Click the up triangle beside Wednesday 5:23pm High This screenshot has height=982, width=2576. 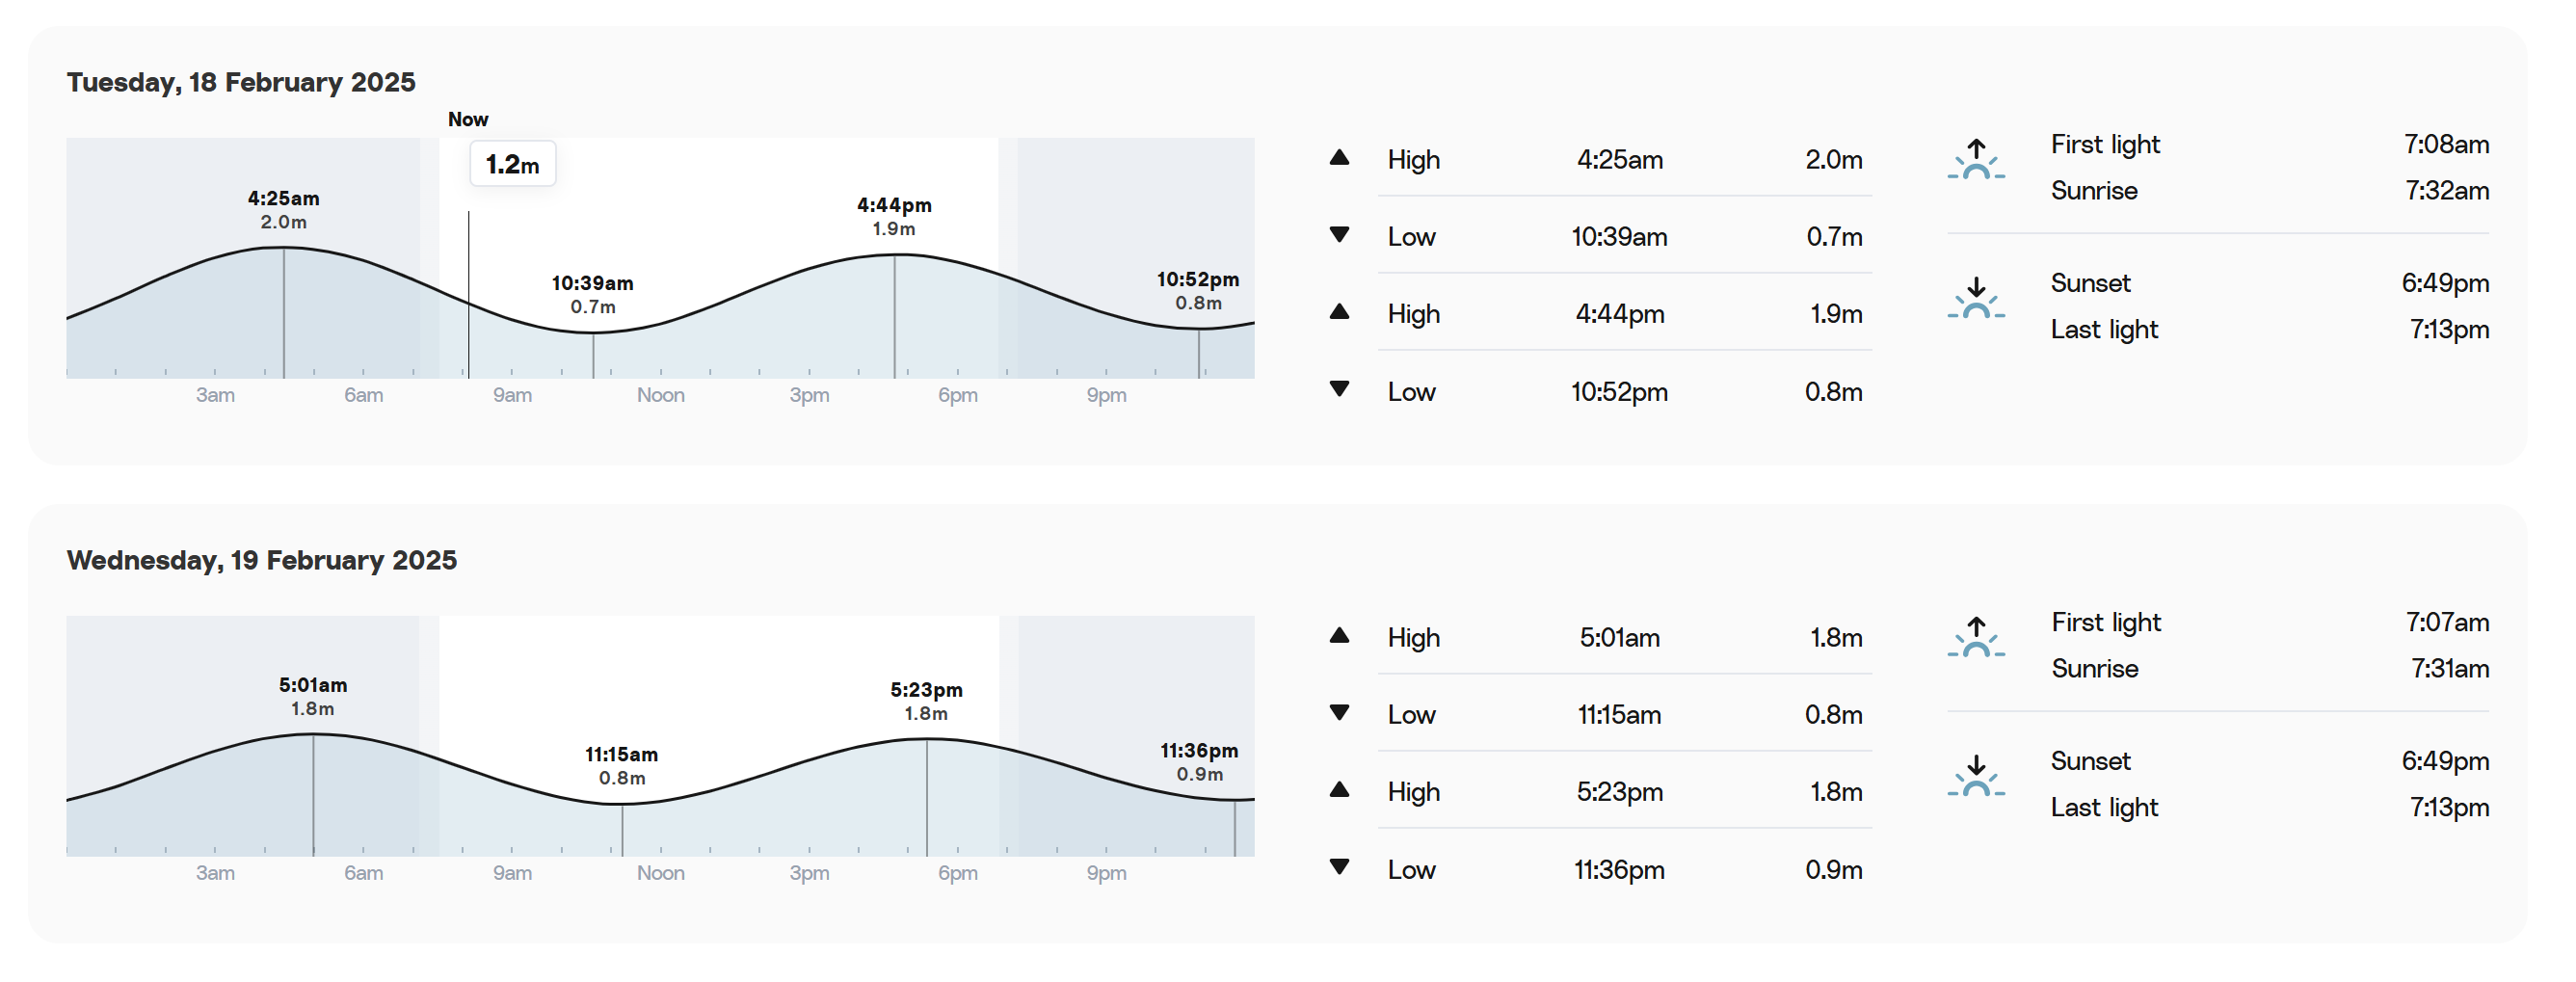(x=1339, y=790)
